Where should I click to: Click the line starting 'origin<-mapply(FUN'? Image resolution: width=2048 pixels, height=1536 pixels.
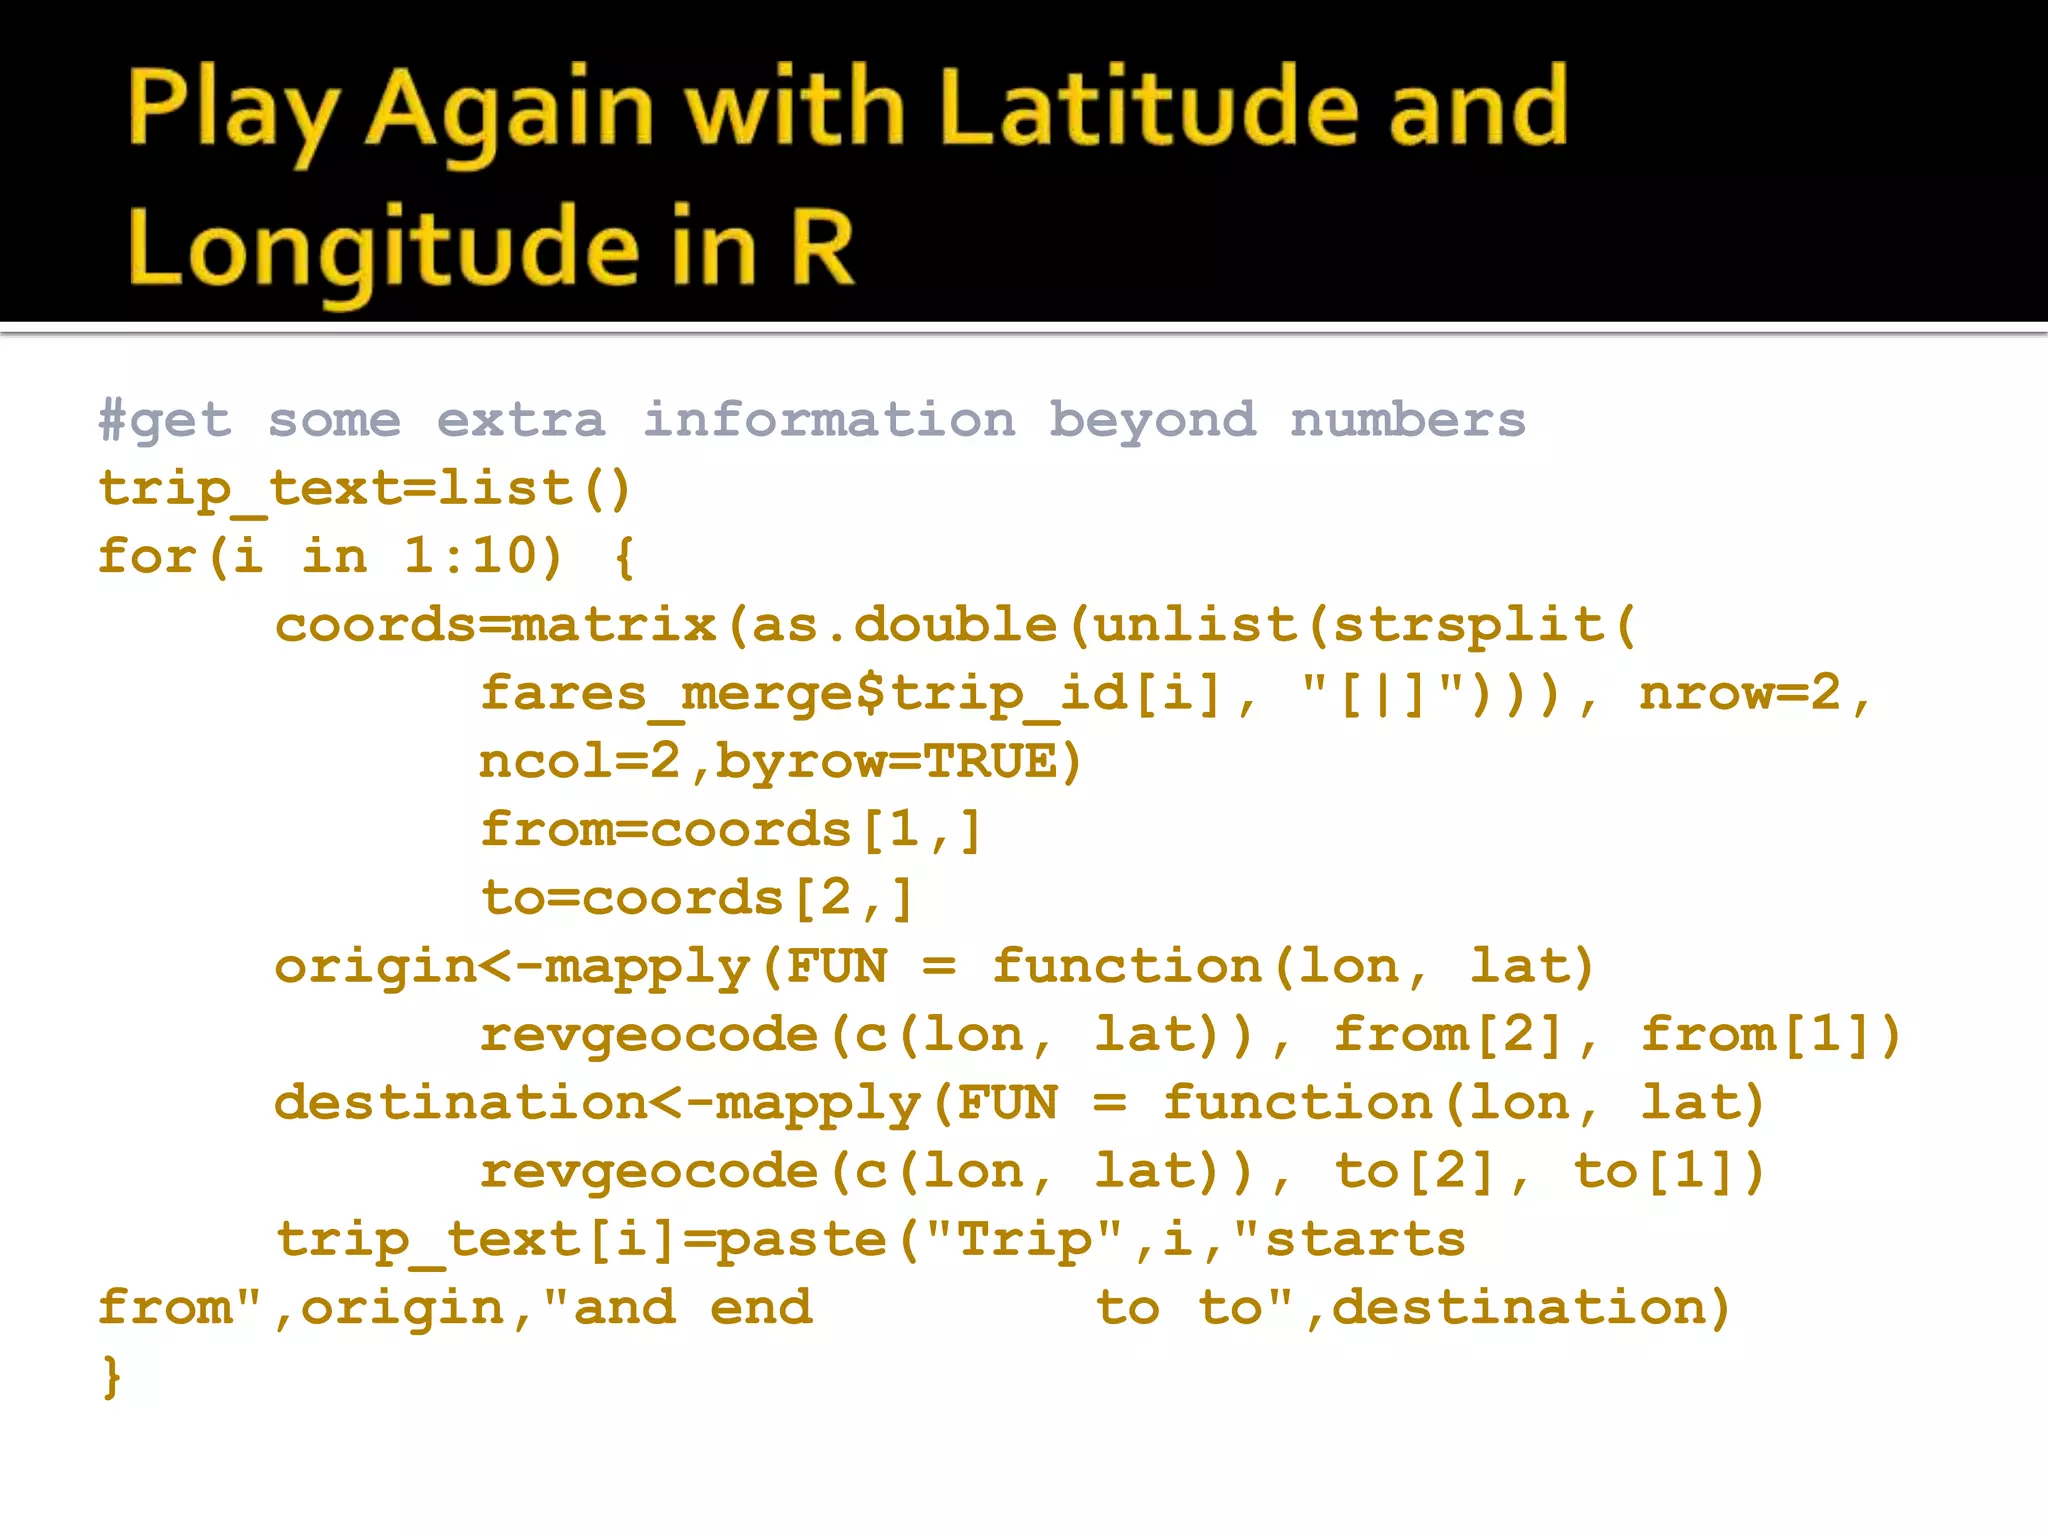[934, 969]
